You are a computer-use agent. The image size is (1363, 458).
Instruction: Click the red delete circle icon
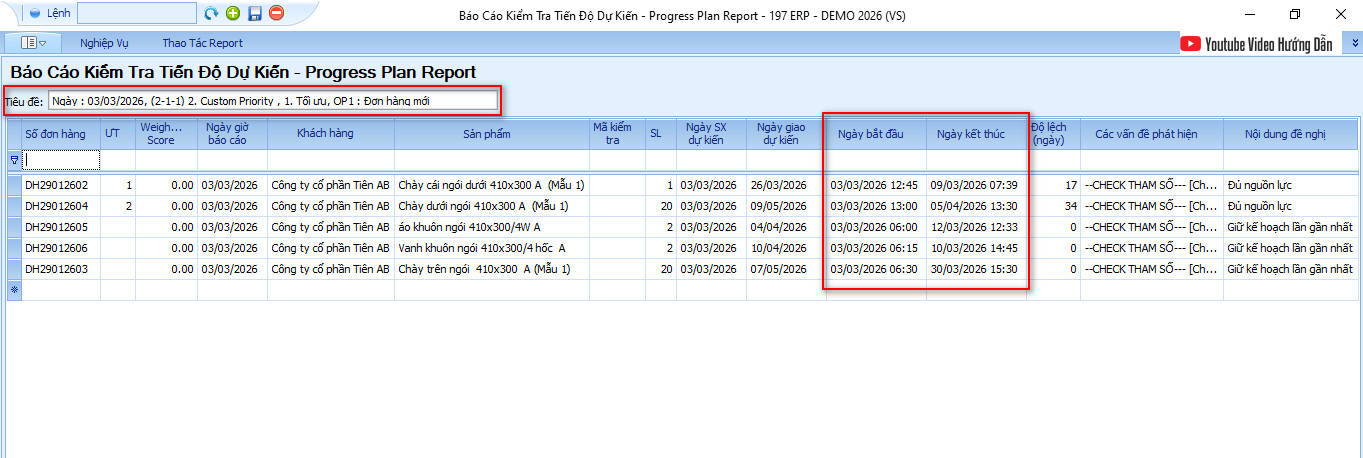point(277,13)
